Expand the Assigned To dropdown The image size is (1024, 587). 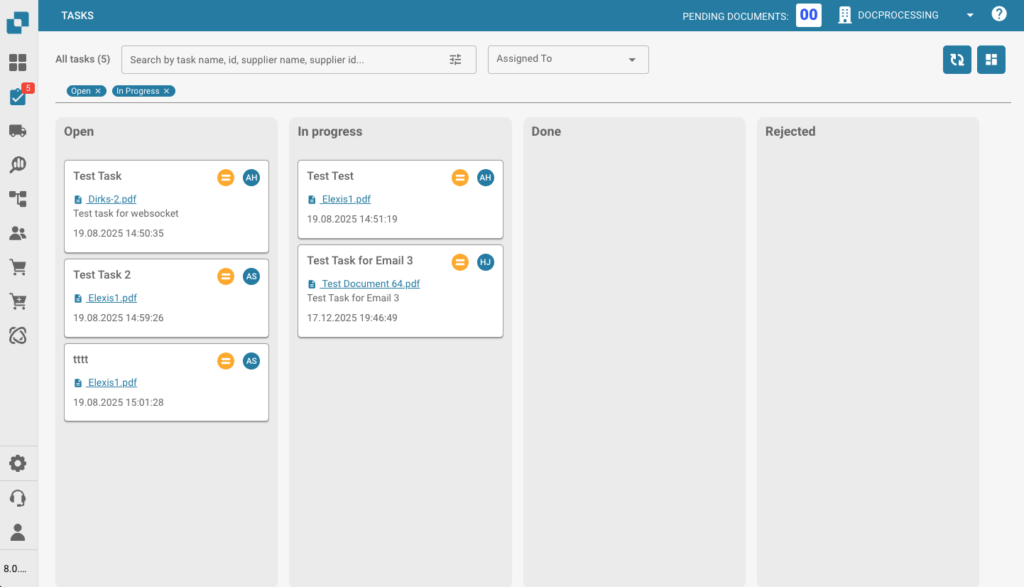click(568, 60)
